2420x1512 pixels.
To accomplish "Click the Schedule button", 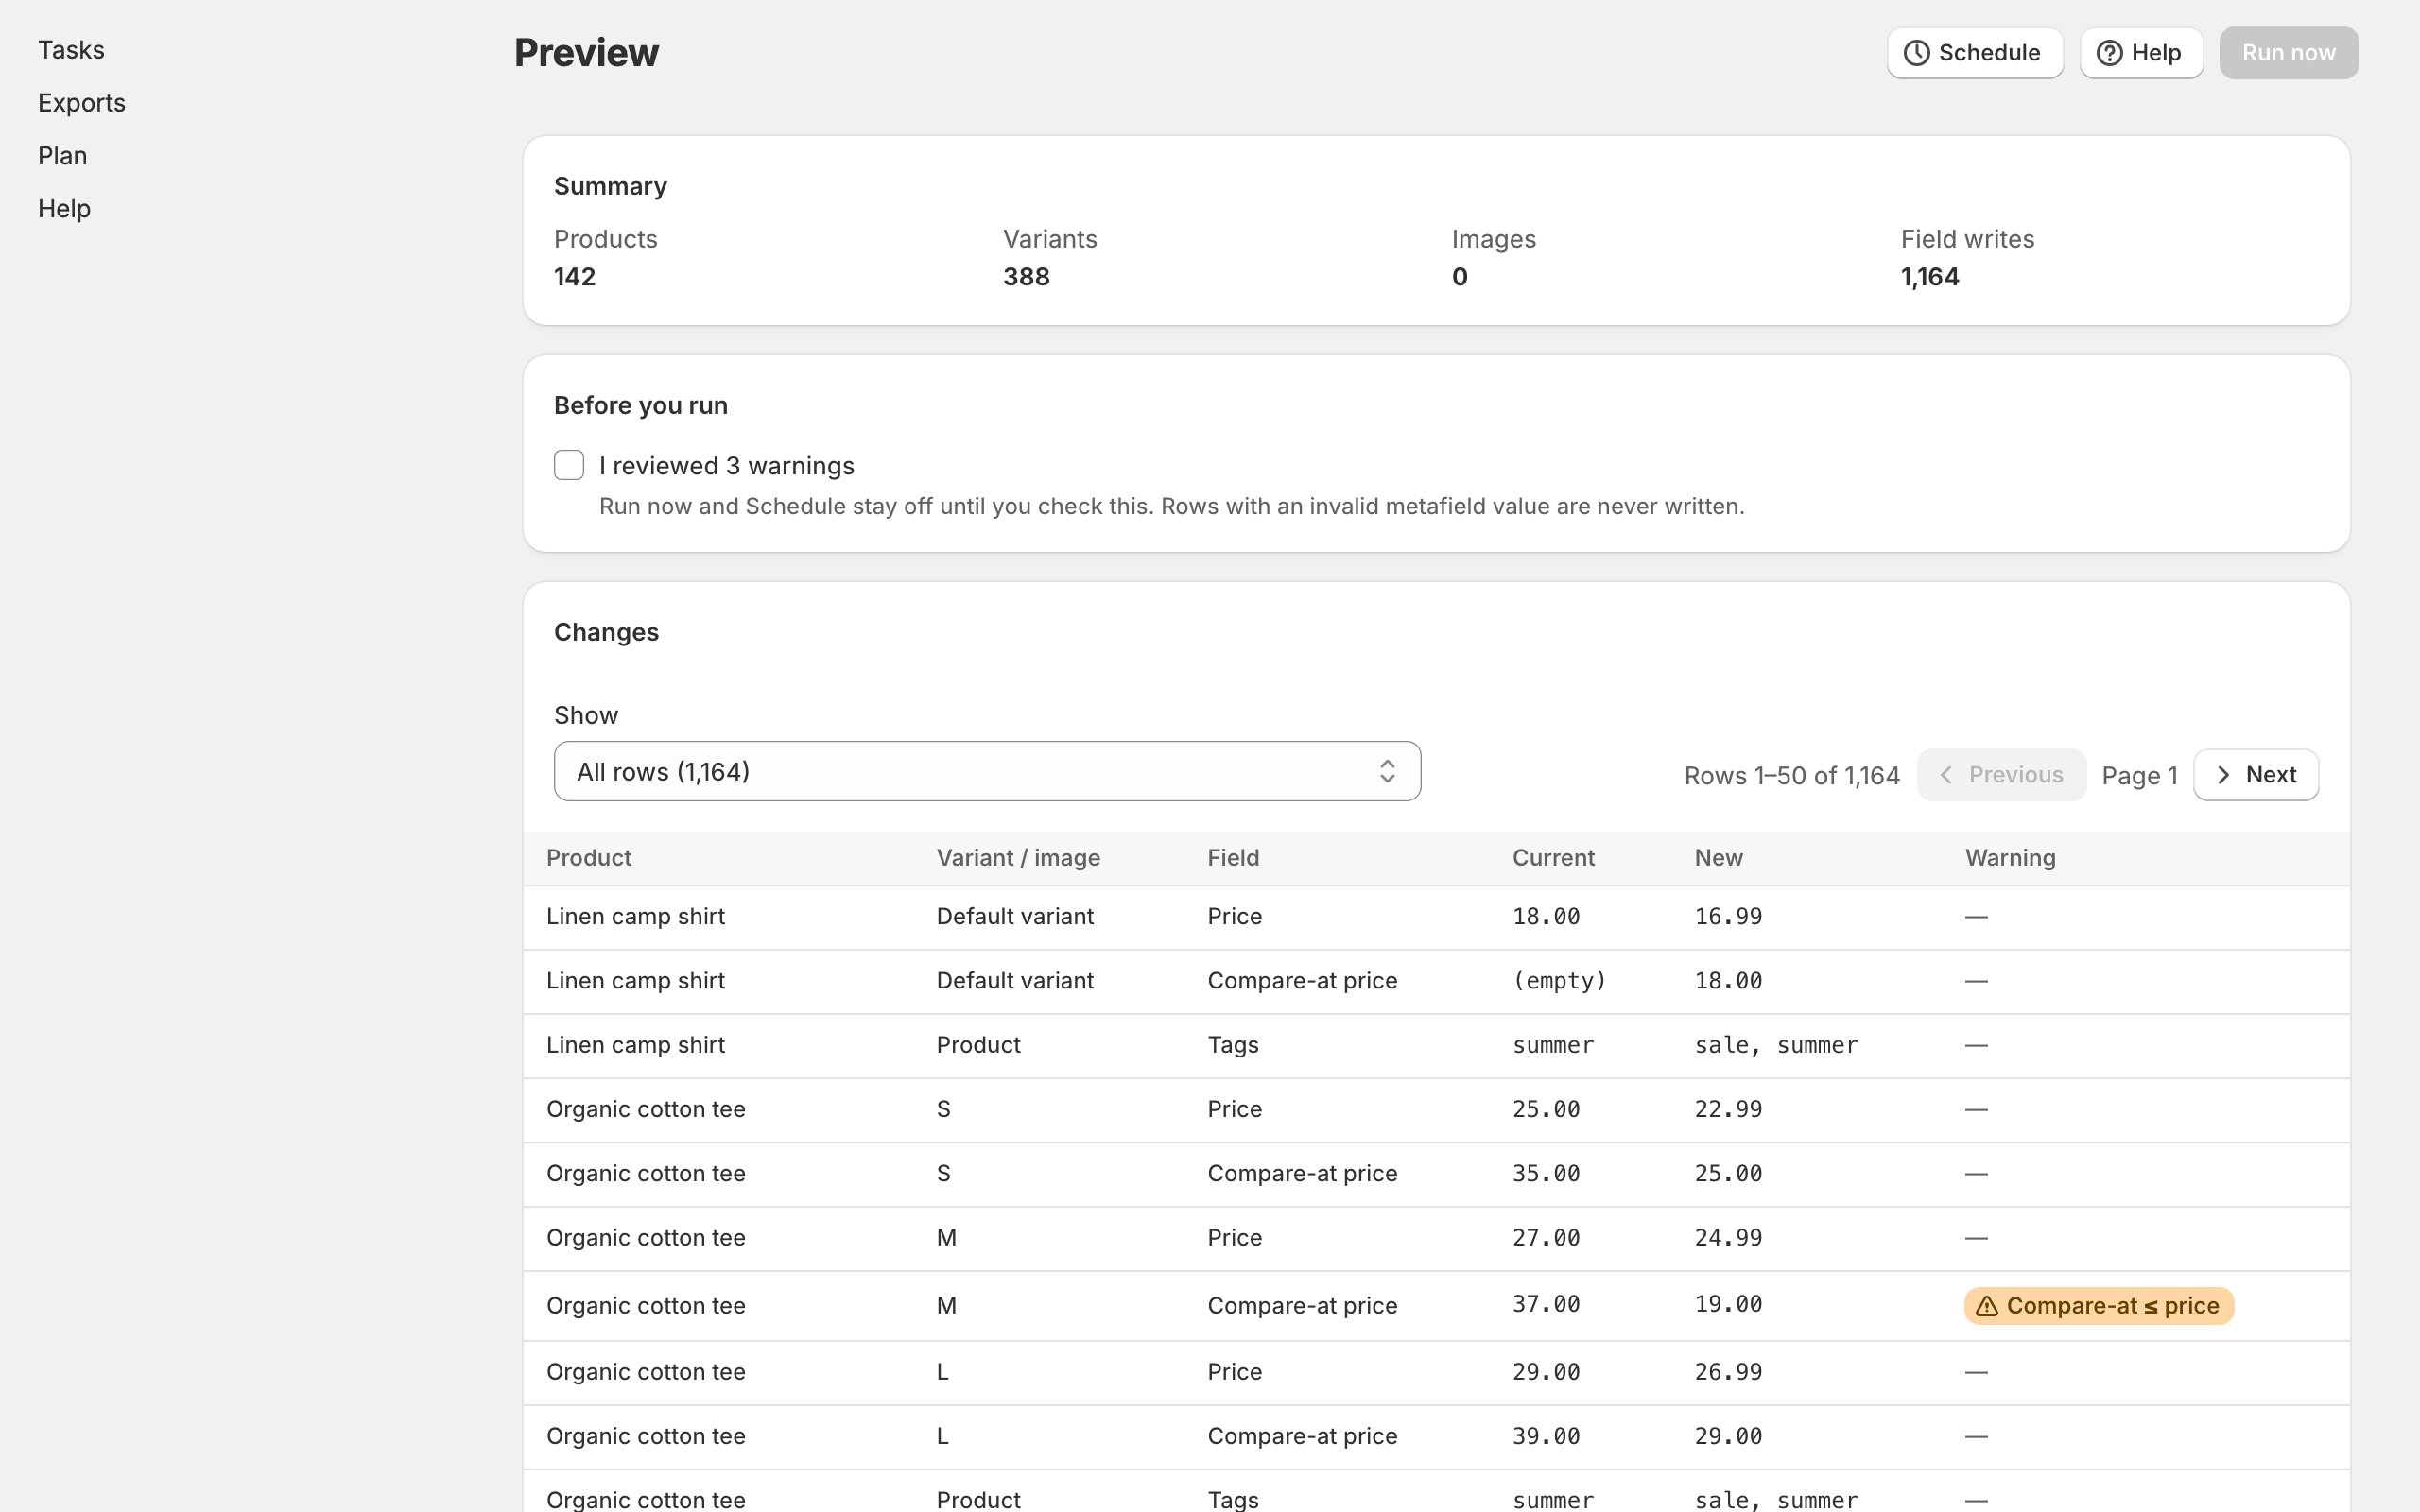I will [1975, 53].
